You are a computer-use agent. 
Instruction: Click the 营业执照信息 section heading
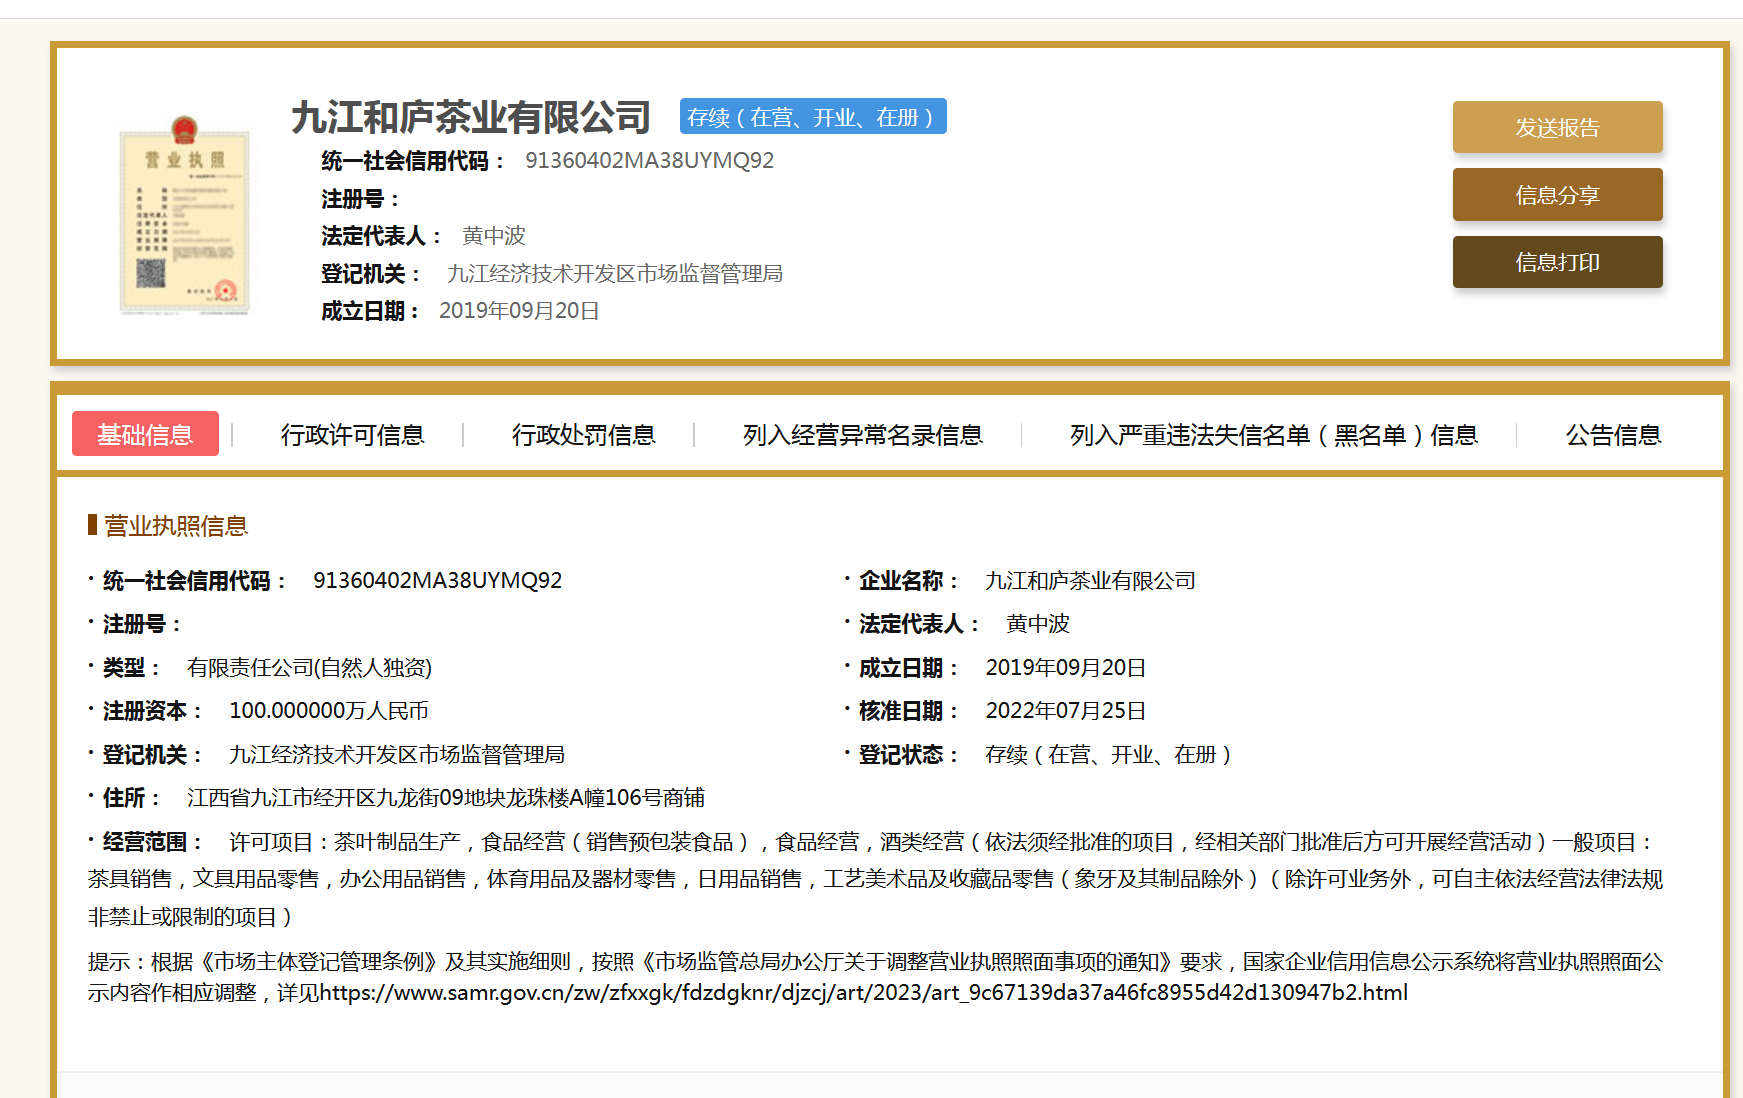click(x=176, y=526)
